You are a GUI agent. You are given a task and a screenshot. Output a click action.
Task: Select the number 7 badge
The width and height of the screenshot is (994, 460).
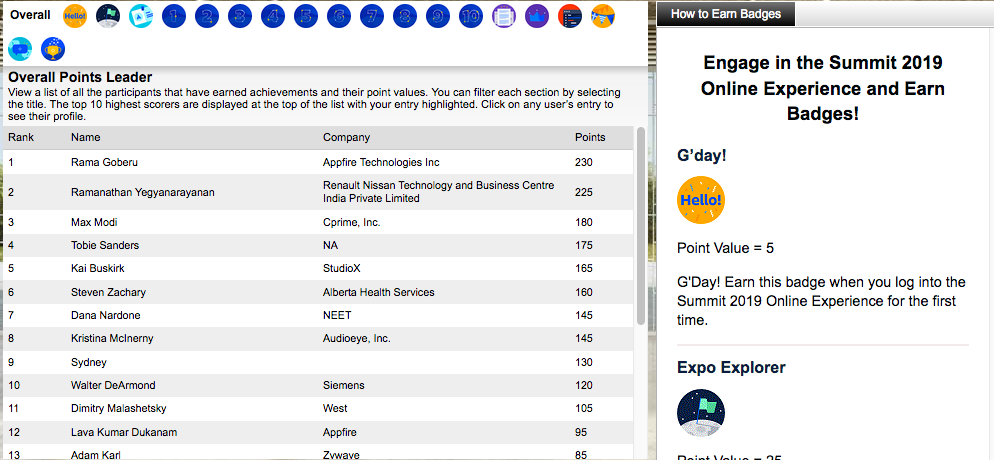(371, 16)
